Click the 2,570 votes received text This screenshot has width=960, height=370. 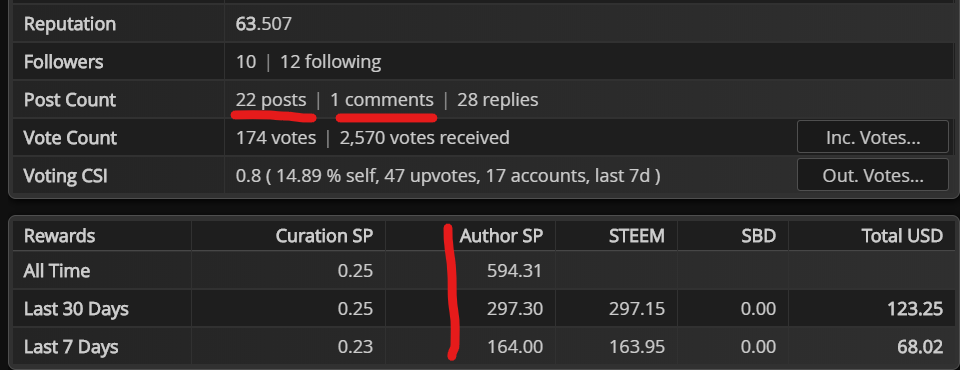(424, 138)
